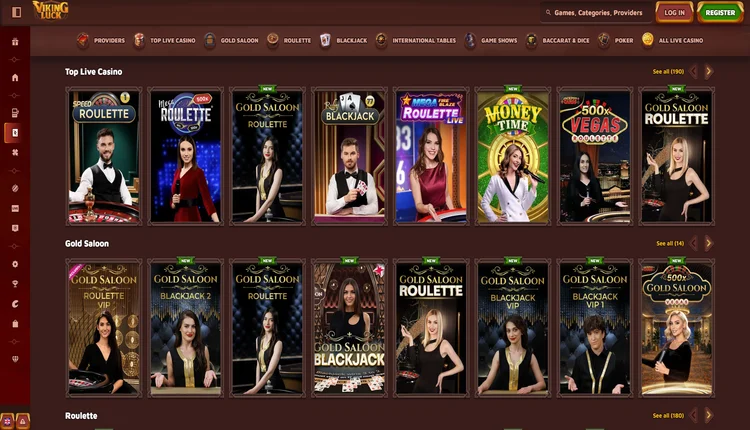Click the green REGISTER button

[x=720, y=13]
